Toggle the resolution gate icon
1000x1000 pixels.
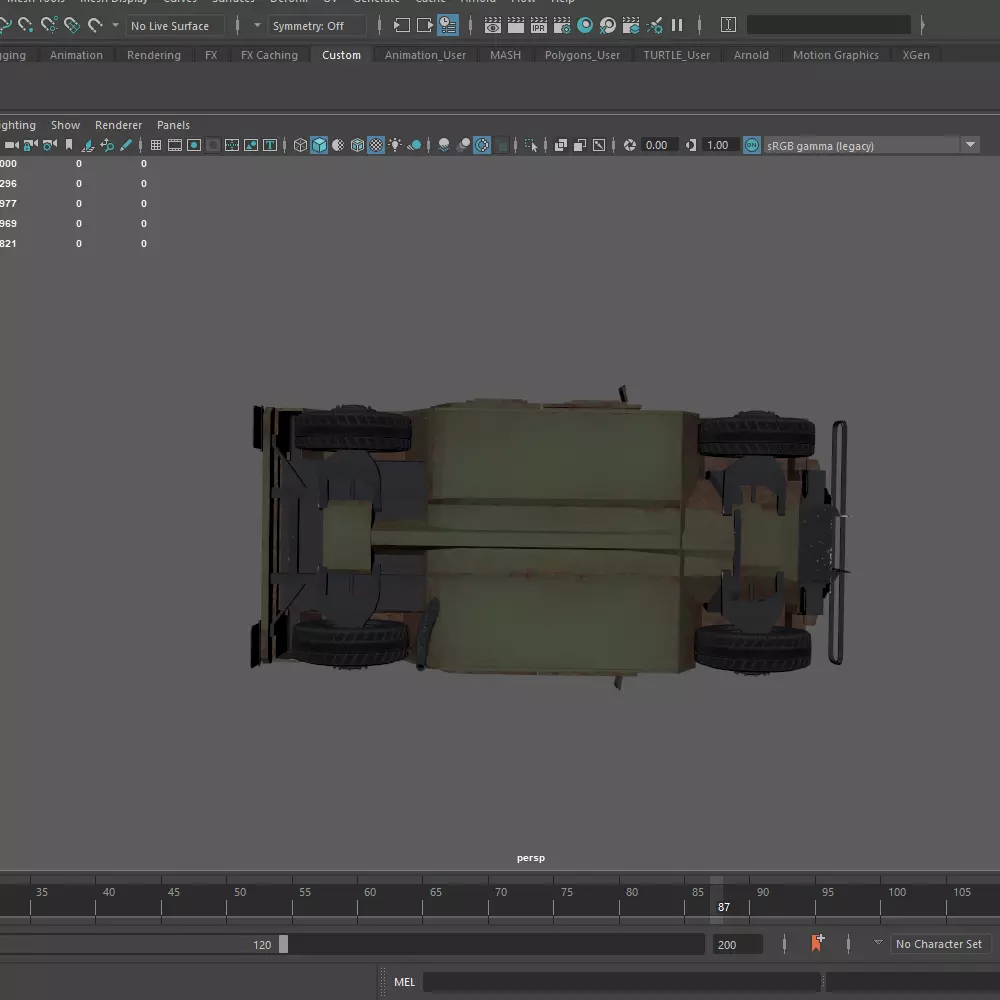194,145
